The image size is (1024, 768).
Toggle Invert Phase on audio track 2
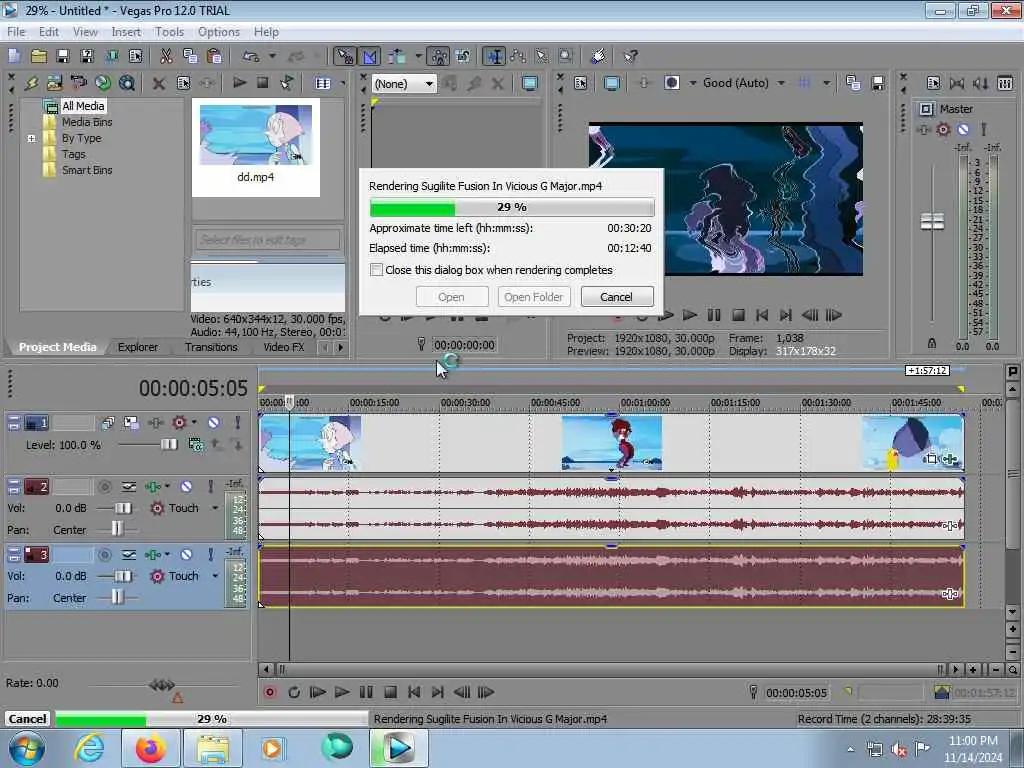(129, 487)
